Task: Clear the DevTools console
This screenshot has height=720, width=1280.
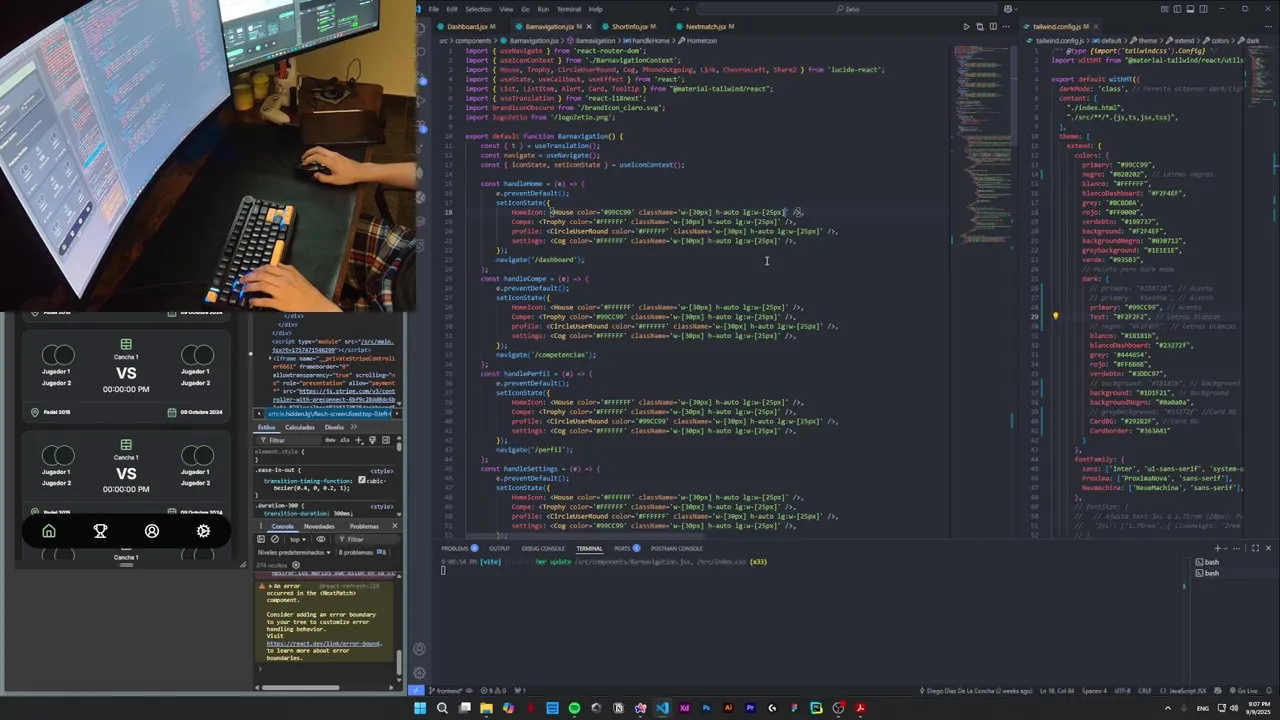Action: tap(275, 539)
